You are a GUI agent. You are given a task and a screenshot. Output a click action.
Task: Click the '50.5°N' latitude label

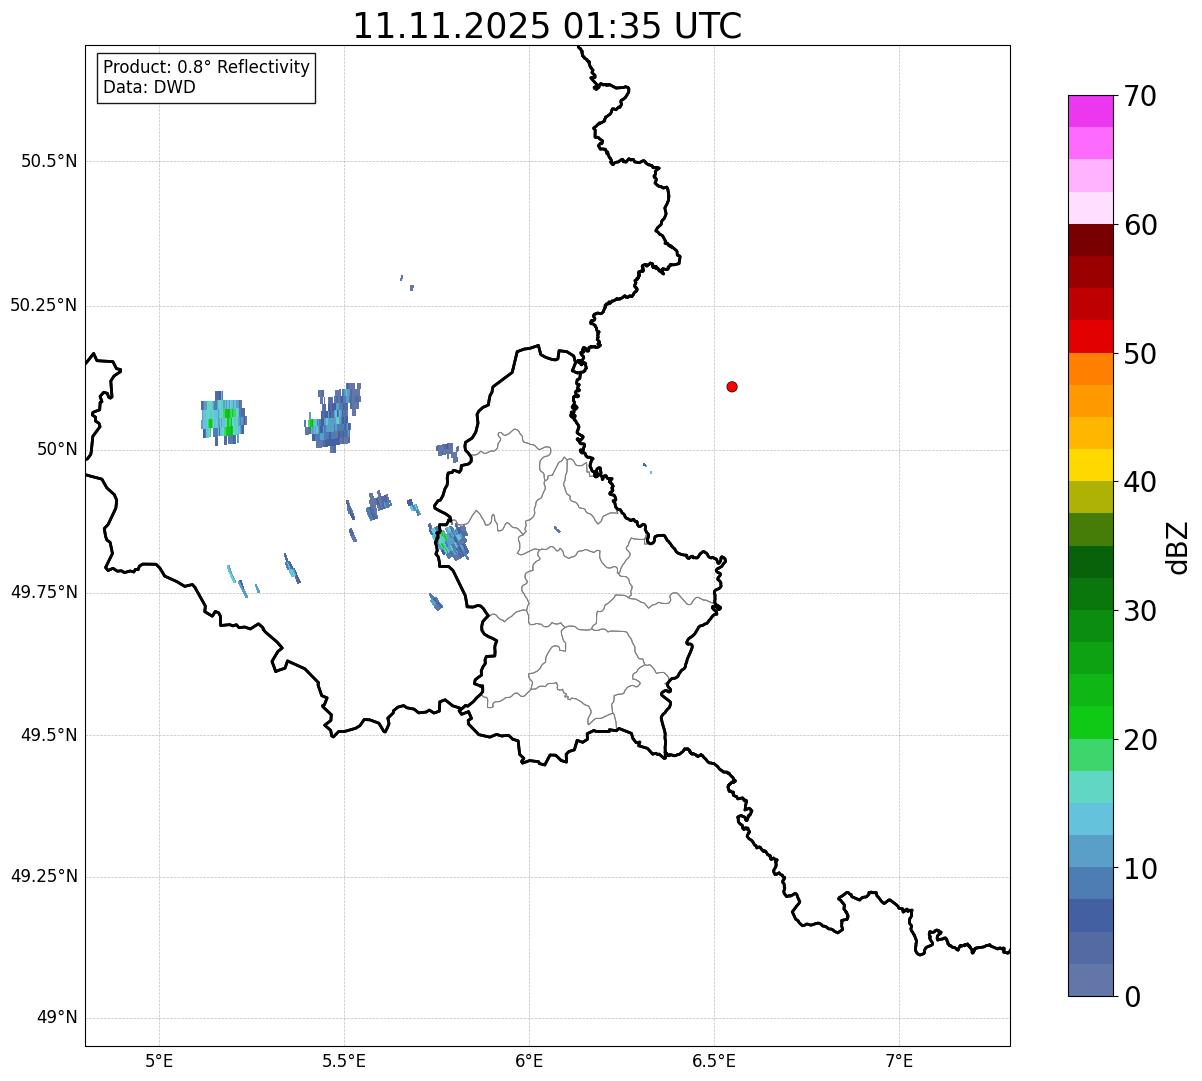[x=49, y=161]
